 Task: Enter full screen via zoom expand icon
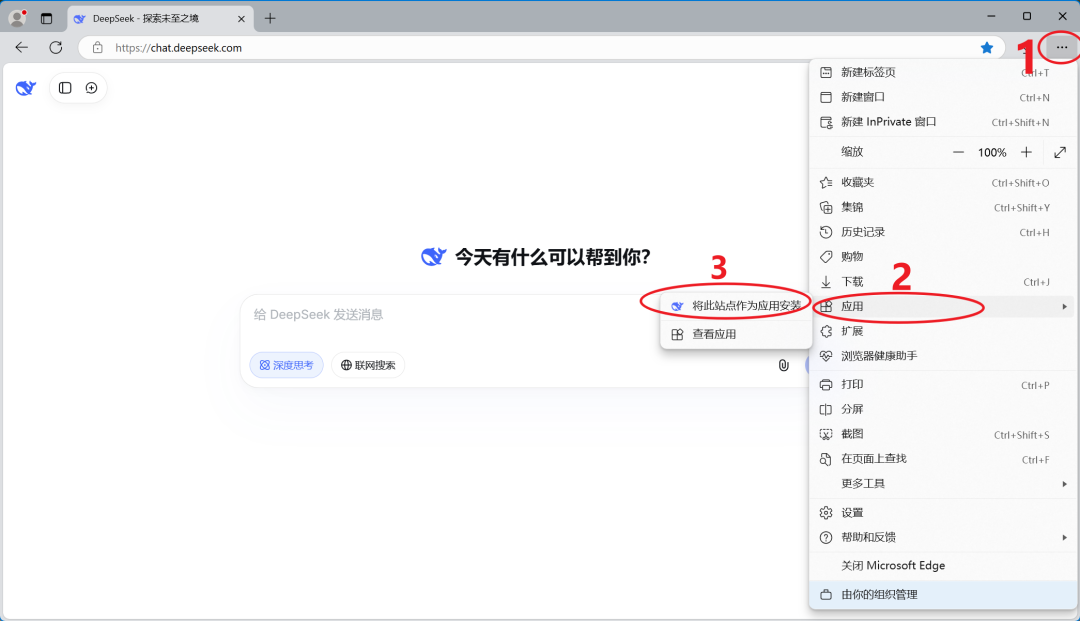click(x=1060, y=152)
